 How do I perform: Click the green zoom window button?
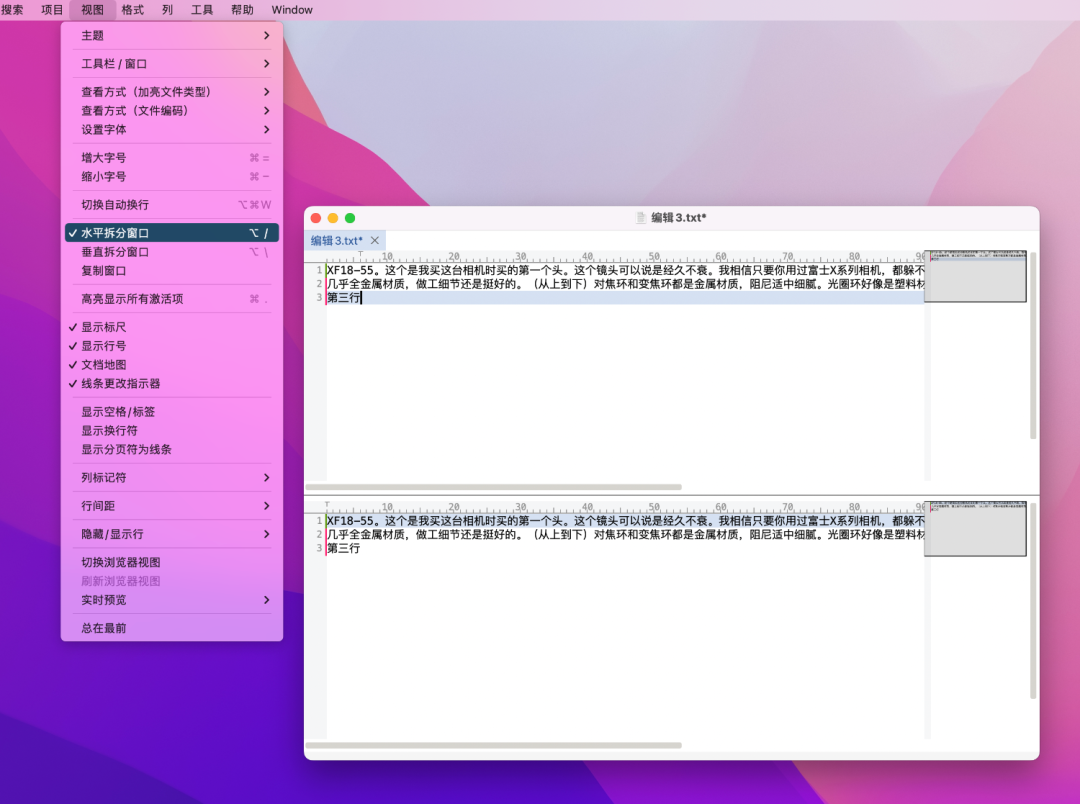coord(350,218)
